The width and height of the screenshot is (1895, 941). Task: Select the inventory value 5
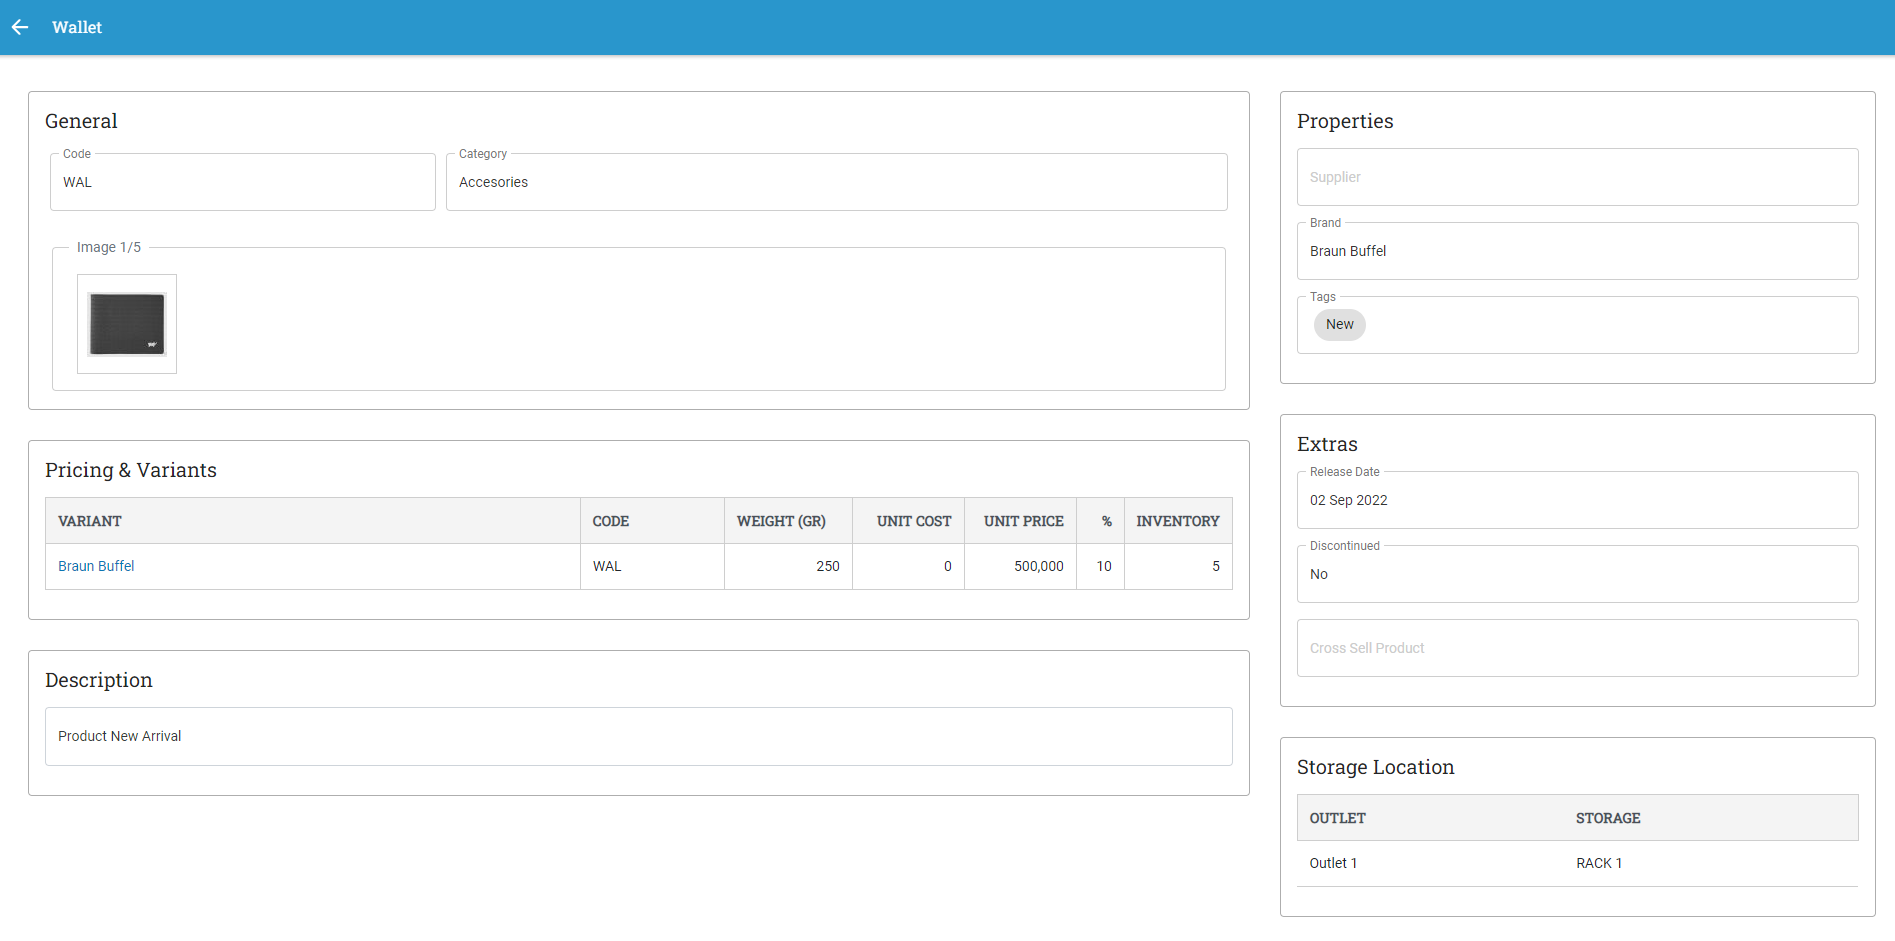coord(1216,566)
